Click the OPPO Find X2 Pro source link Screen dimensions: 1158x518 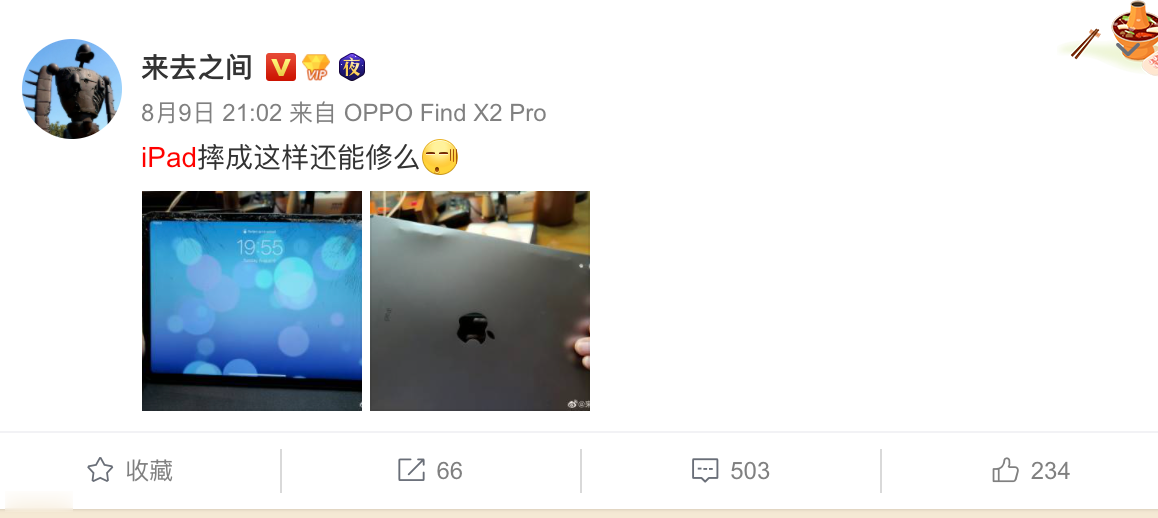click(445, 113)
